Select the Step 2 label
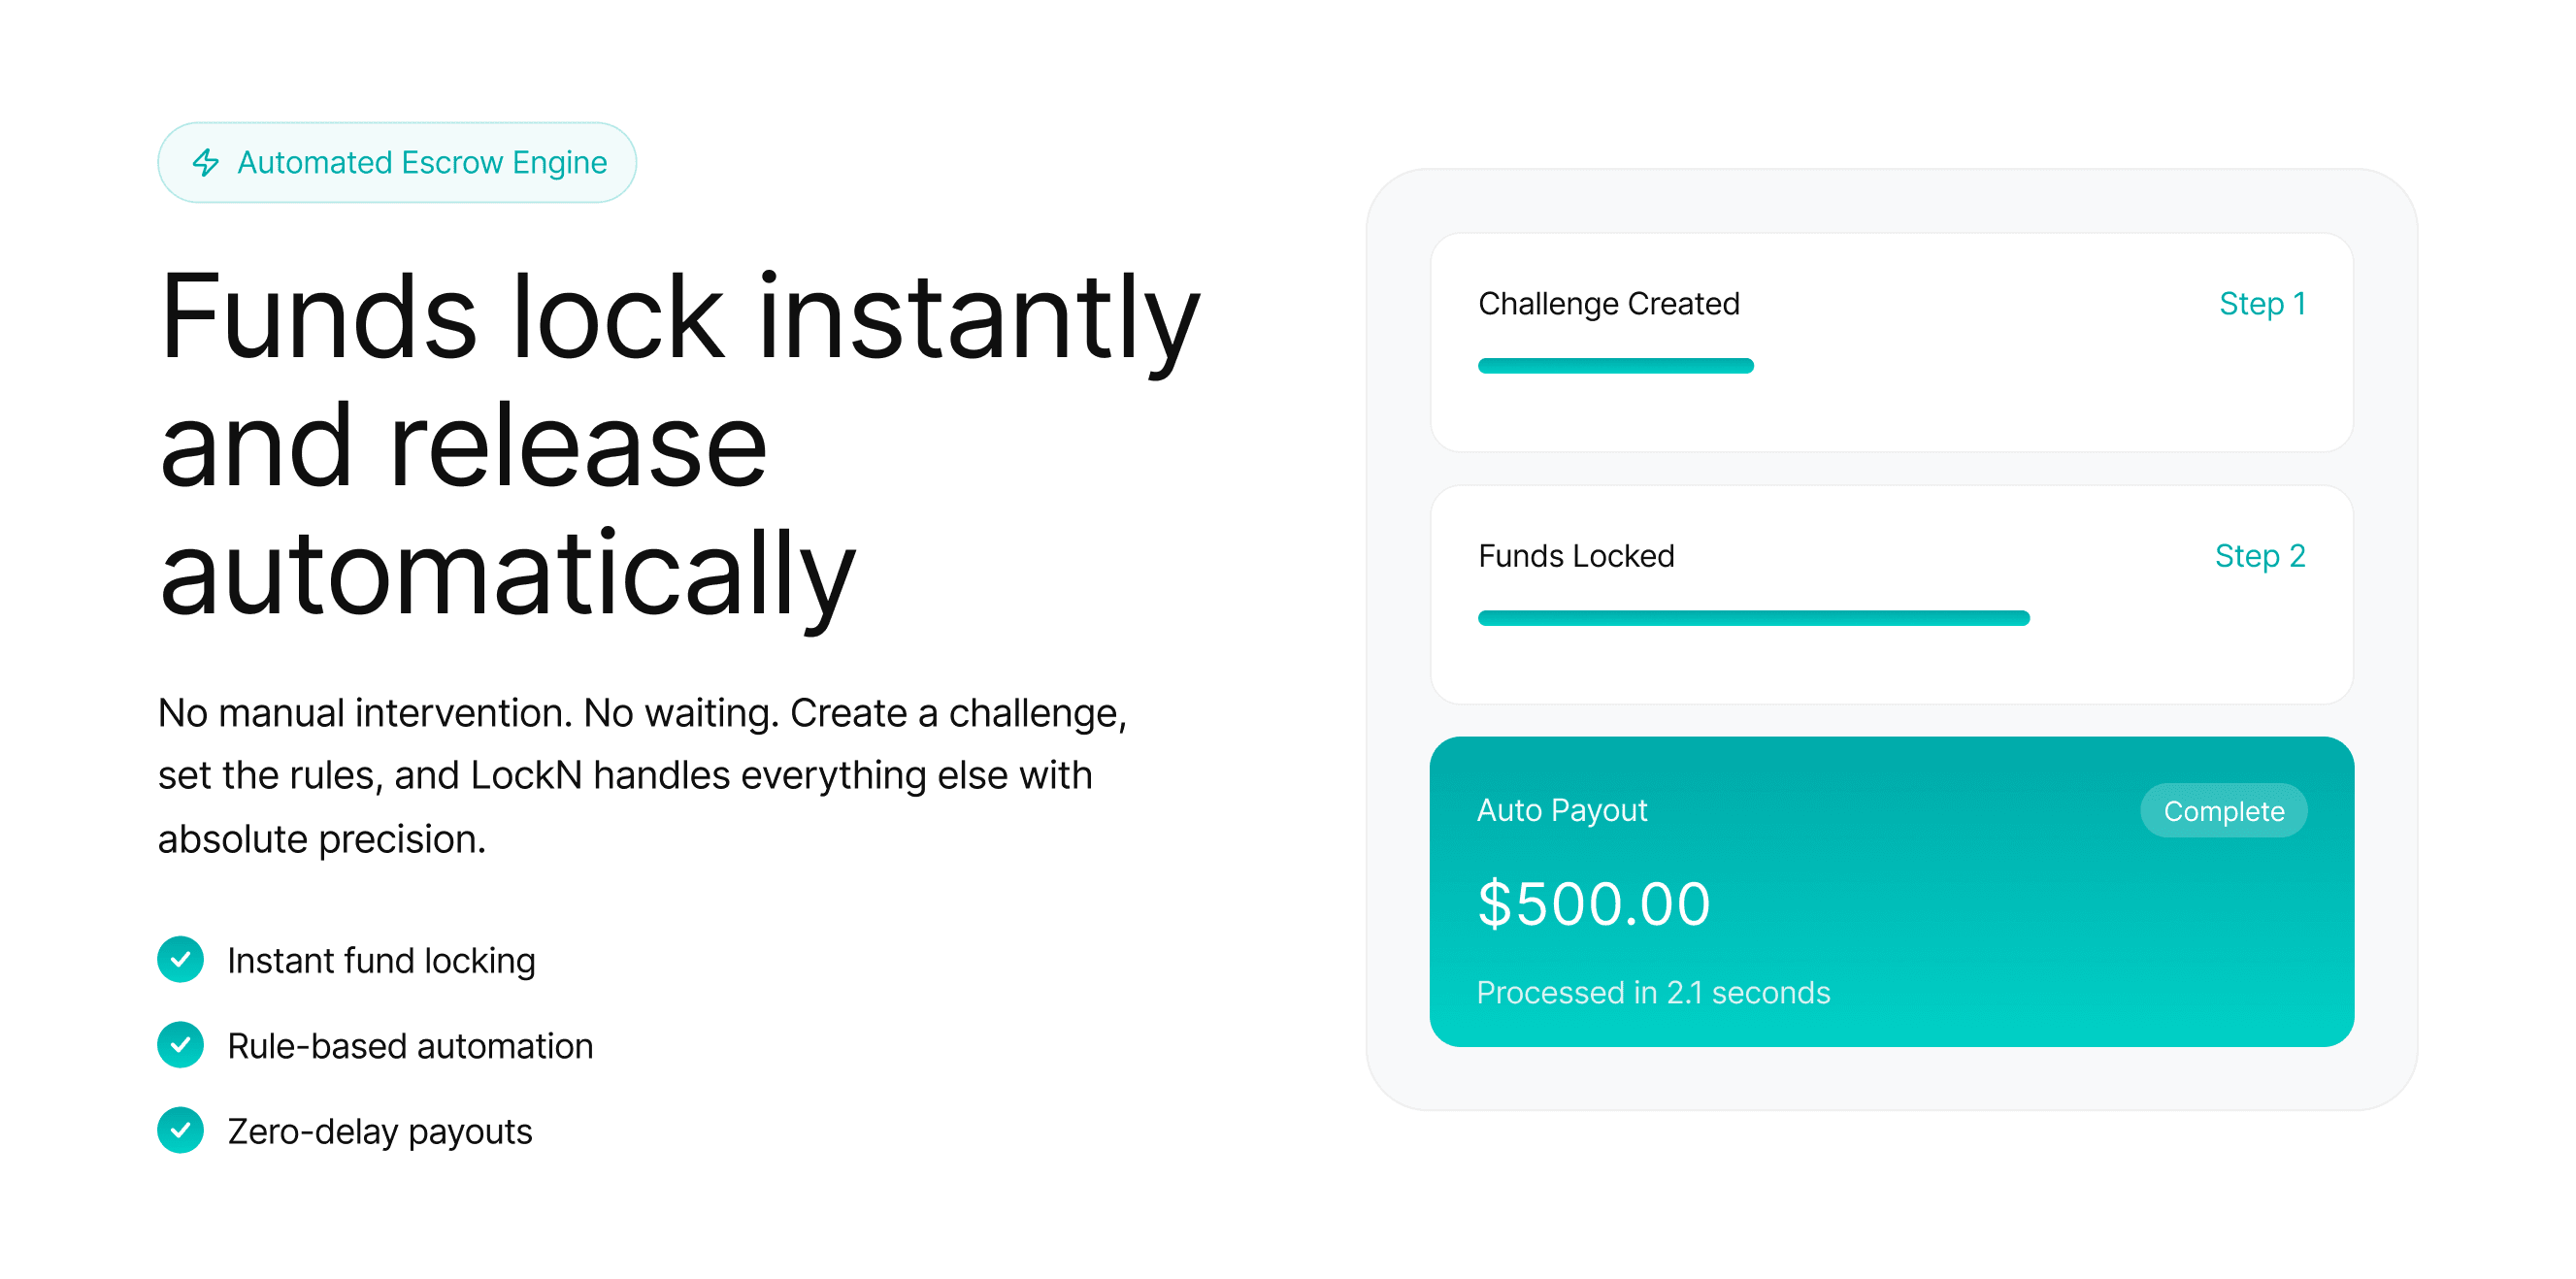 (x=2261, y=556)
